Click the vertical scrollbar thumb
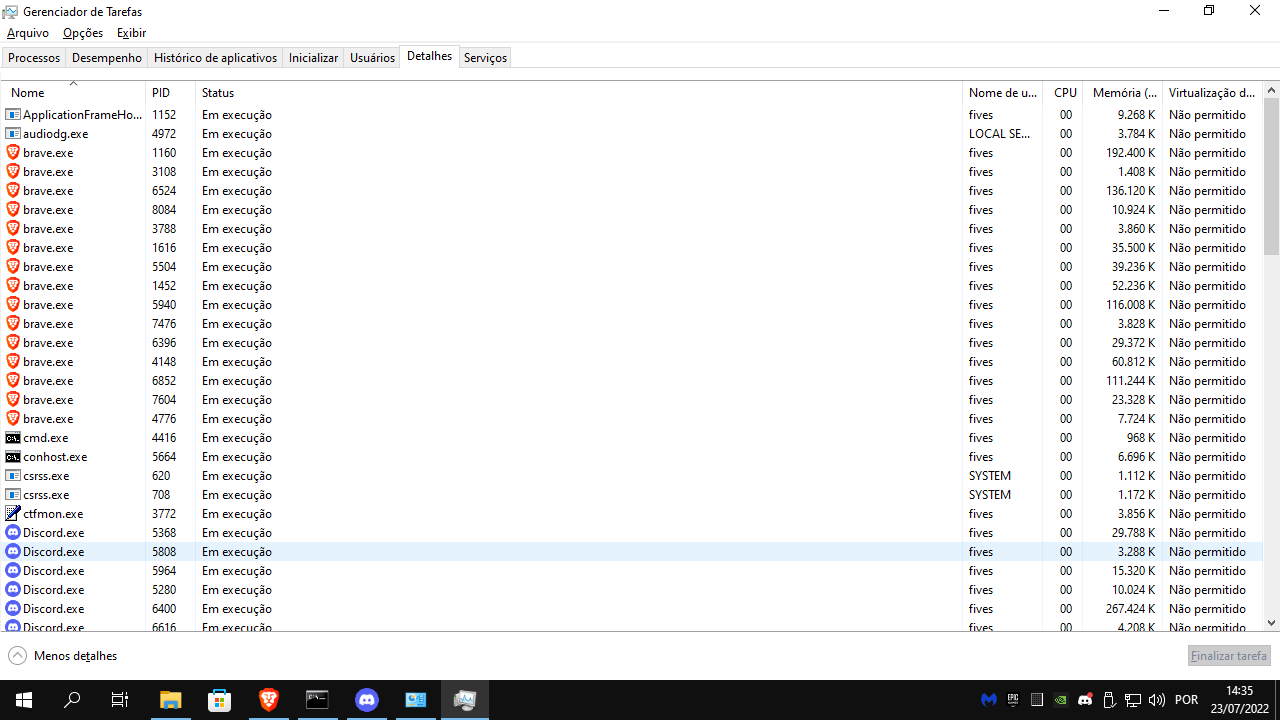 pyautogui.click(x=1271, y=177)
